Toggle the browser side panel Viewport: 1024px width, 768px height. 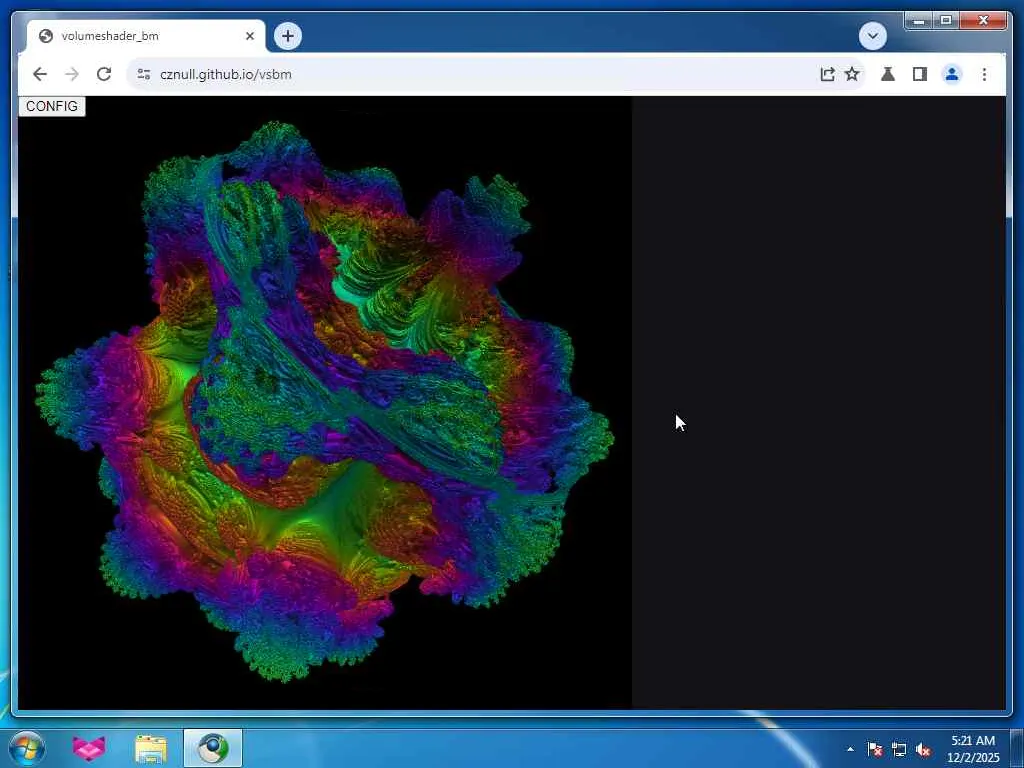[920, 74]
